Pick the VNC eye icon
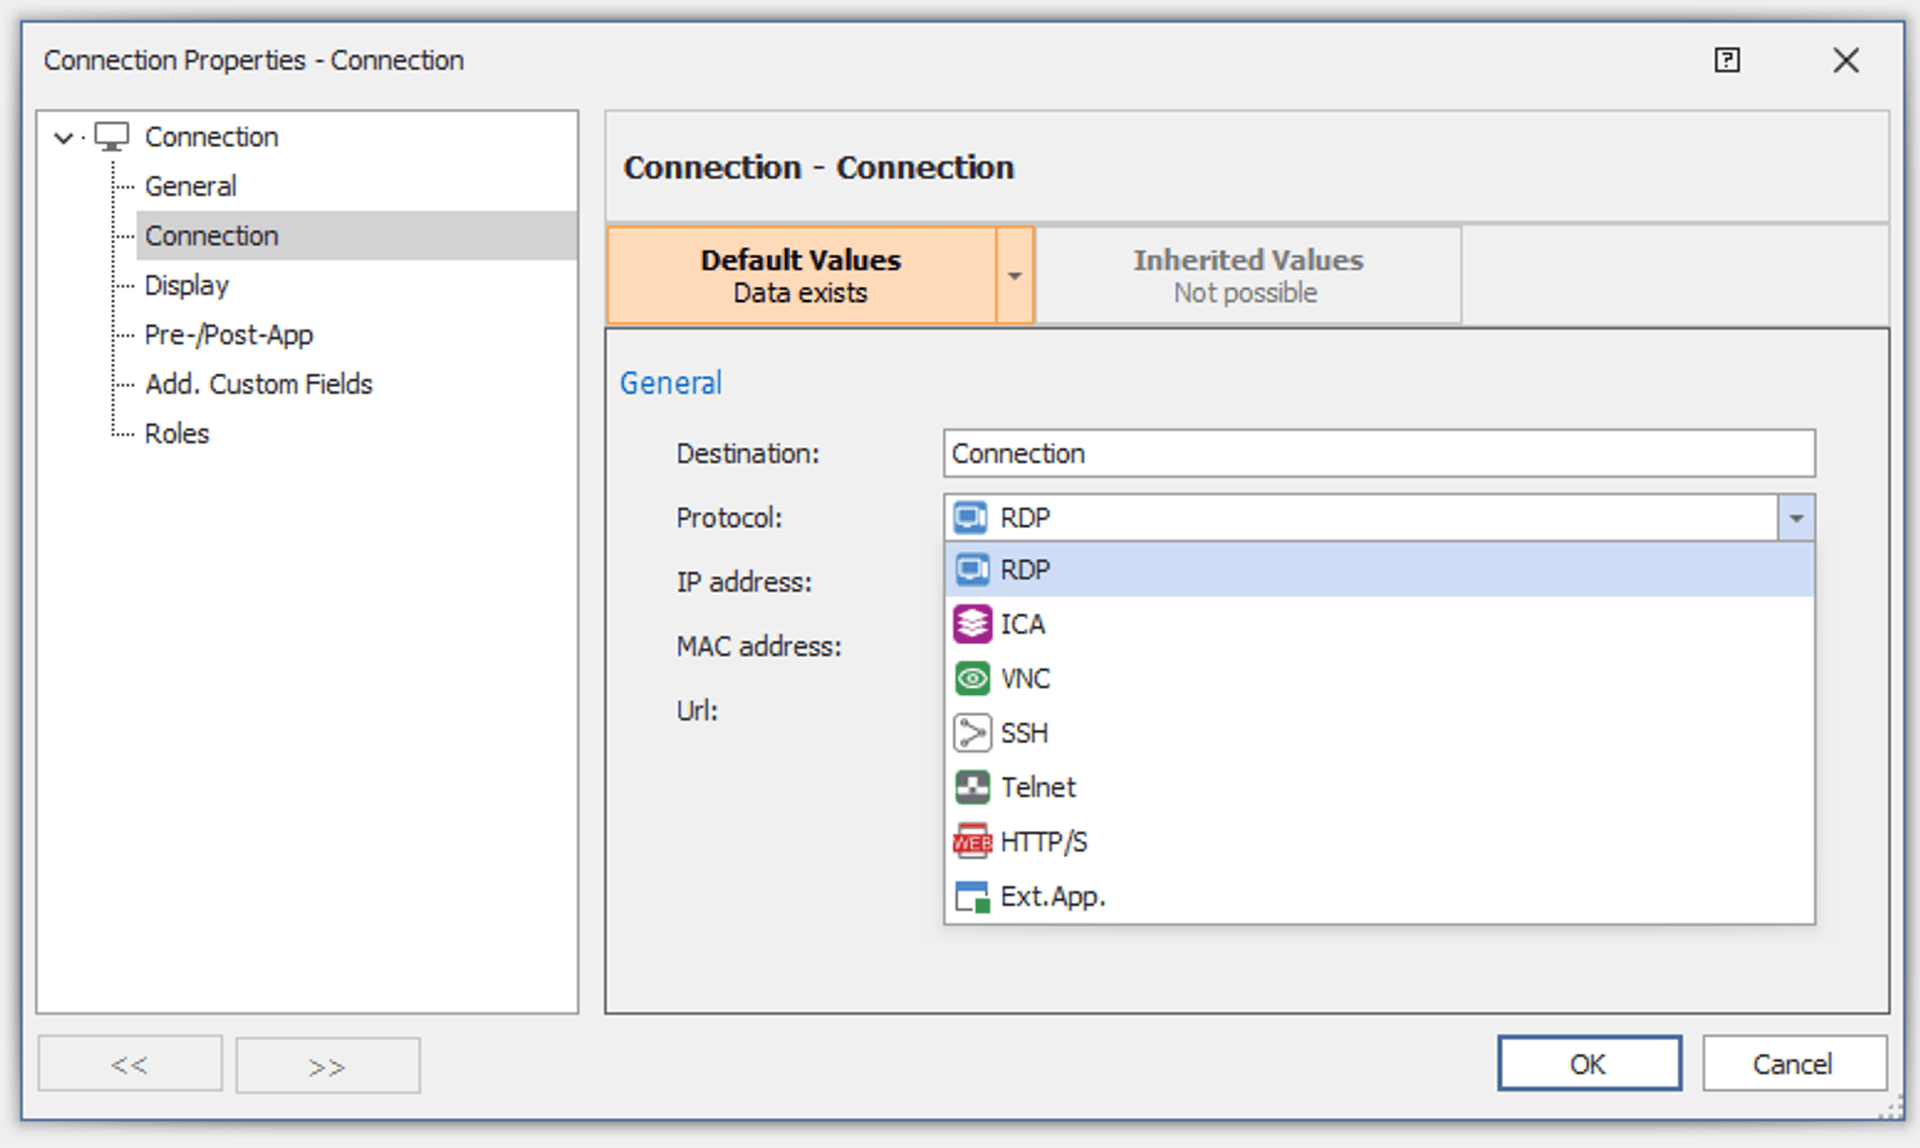 (971, 679)
